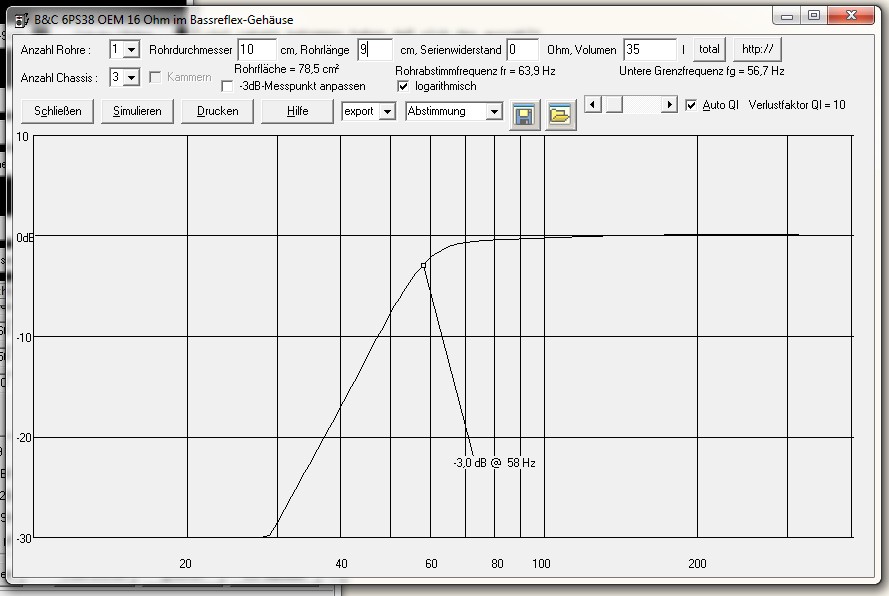This screenshot has height=596, width=889.
Task: Uncheck the logarithmisch checkbox
Action: [403, 86]
